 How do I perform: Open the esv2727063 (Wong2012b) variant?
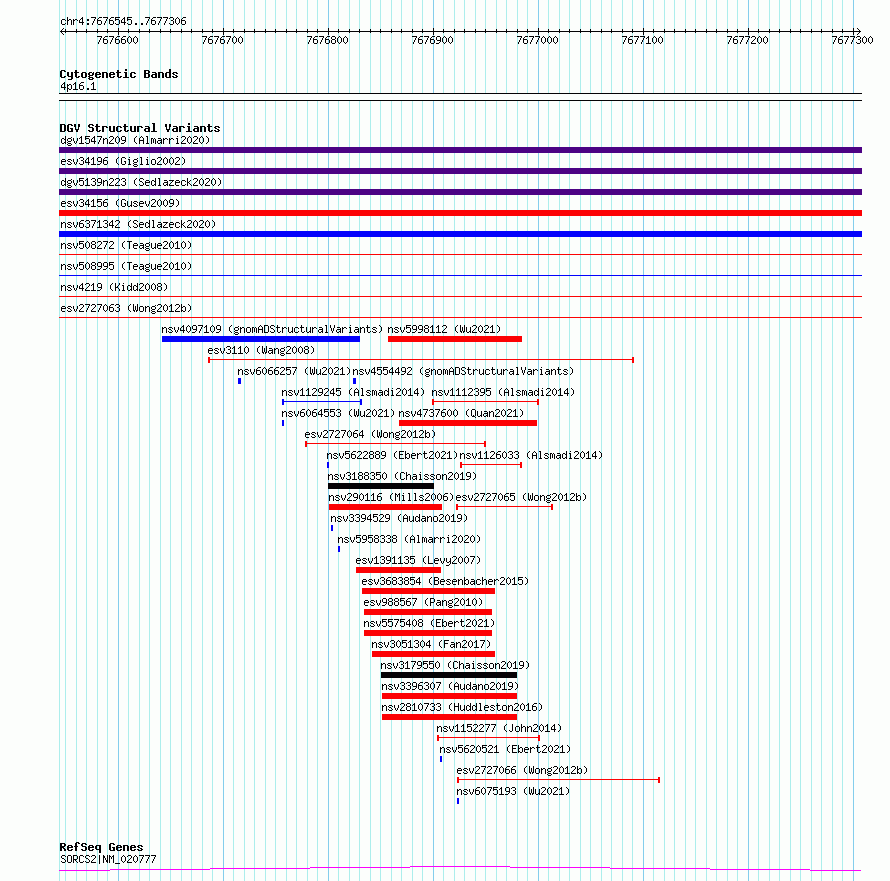126,308
